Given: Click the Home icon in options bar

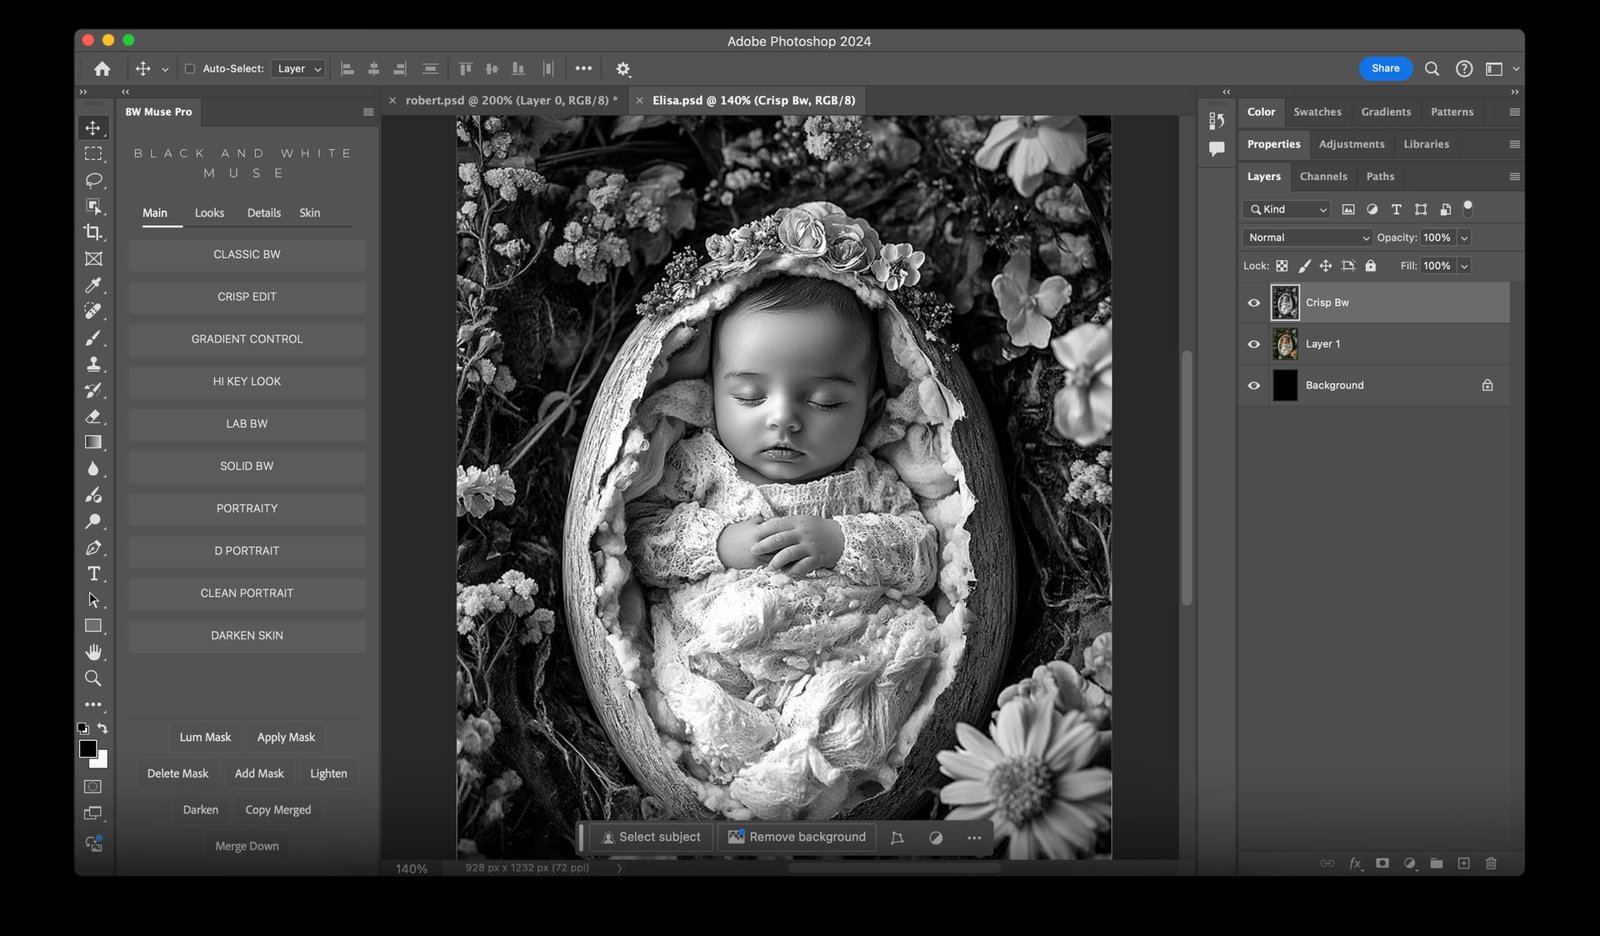Looking at the screenshot, I should 102,69.
